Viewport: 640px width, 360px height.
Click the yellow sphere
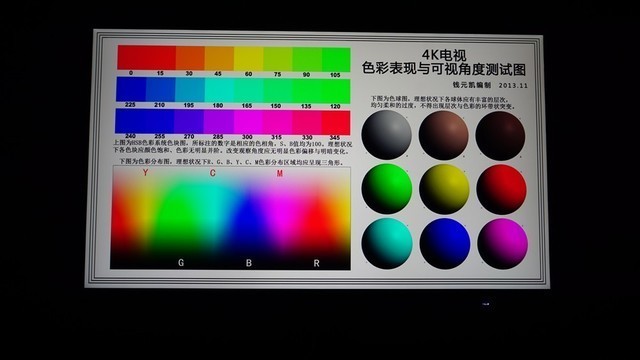pos(444,189)
